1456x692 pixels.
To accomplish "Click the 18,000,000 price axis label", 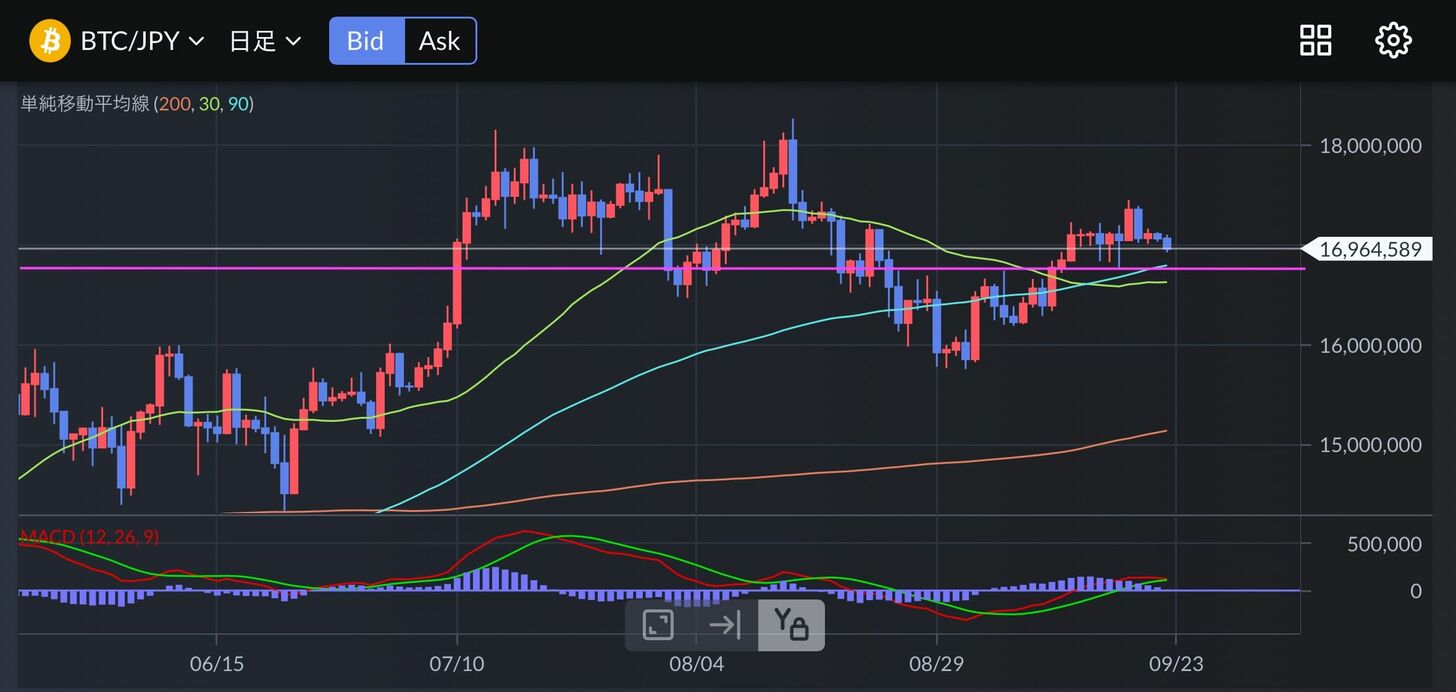I will pyautogui.click(x=1369, y=146).
